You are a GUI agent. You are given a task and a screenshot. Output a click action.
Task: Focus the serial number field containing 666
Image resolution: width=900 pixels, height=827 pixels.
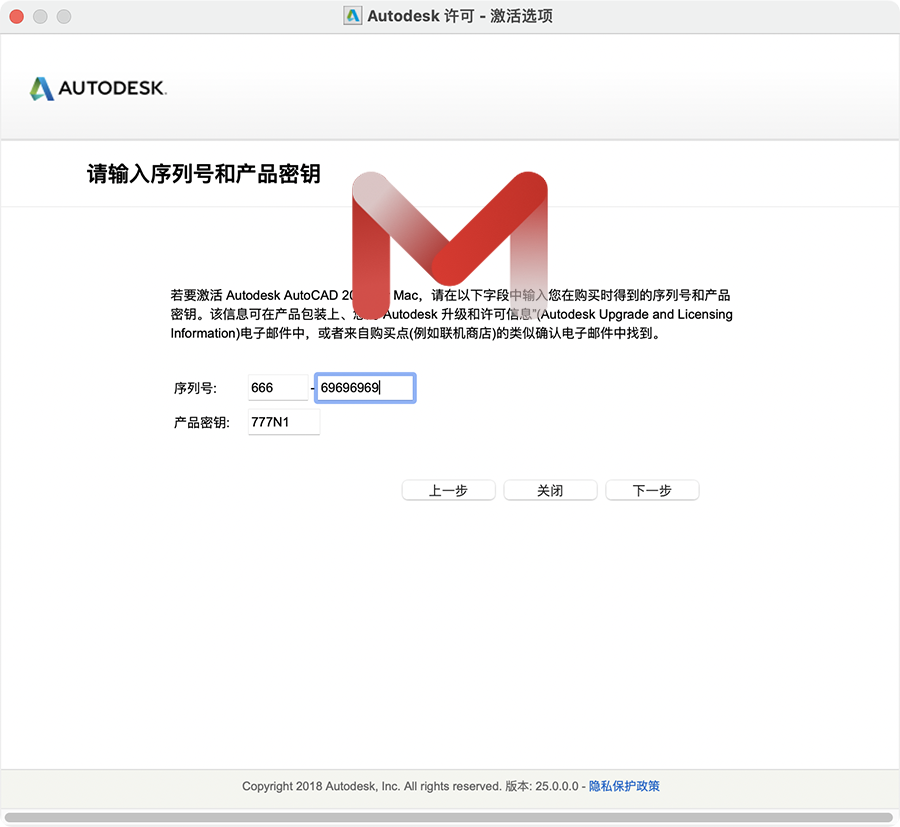pyautogui.click(x=277, y=388)
